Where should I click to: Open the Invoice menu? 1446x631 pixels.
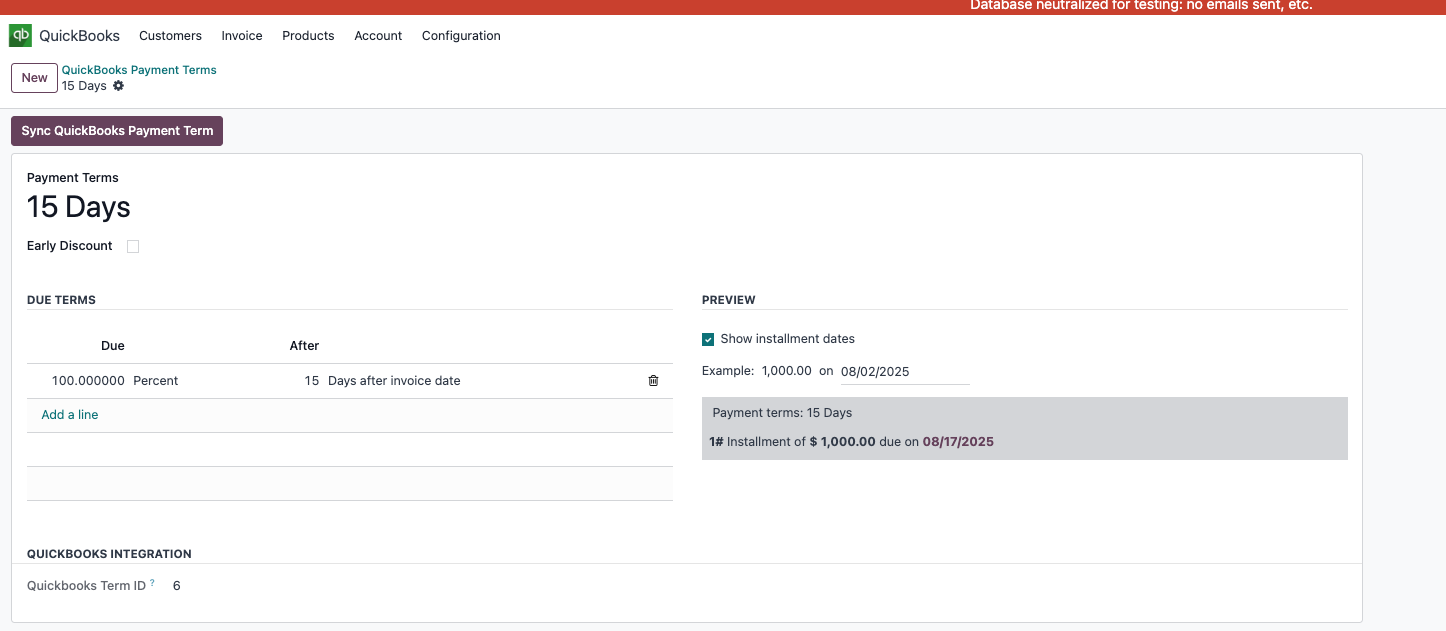click(242, 35)
